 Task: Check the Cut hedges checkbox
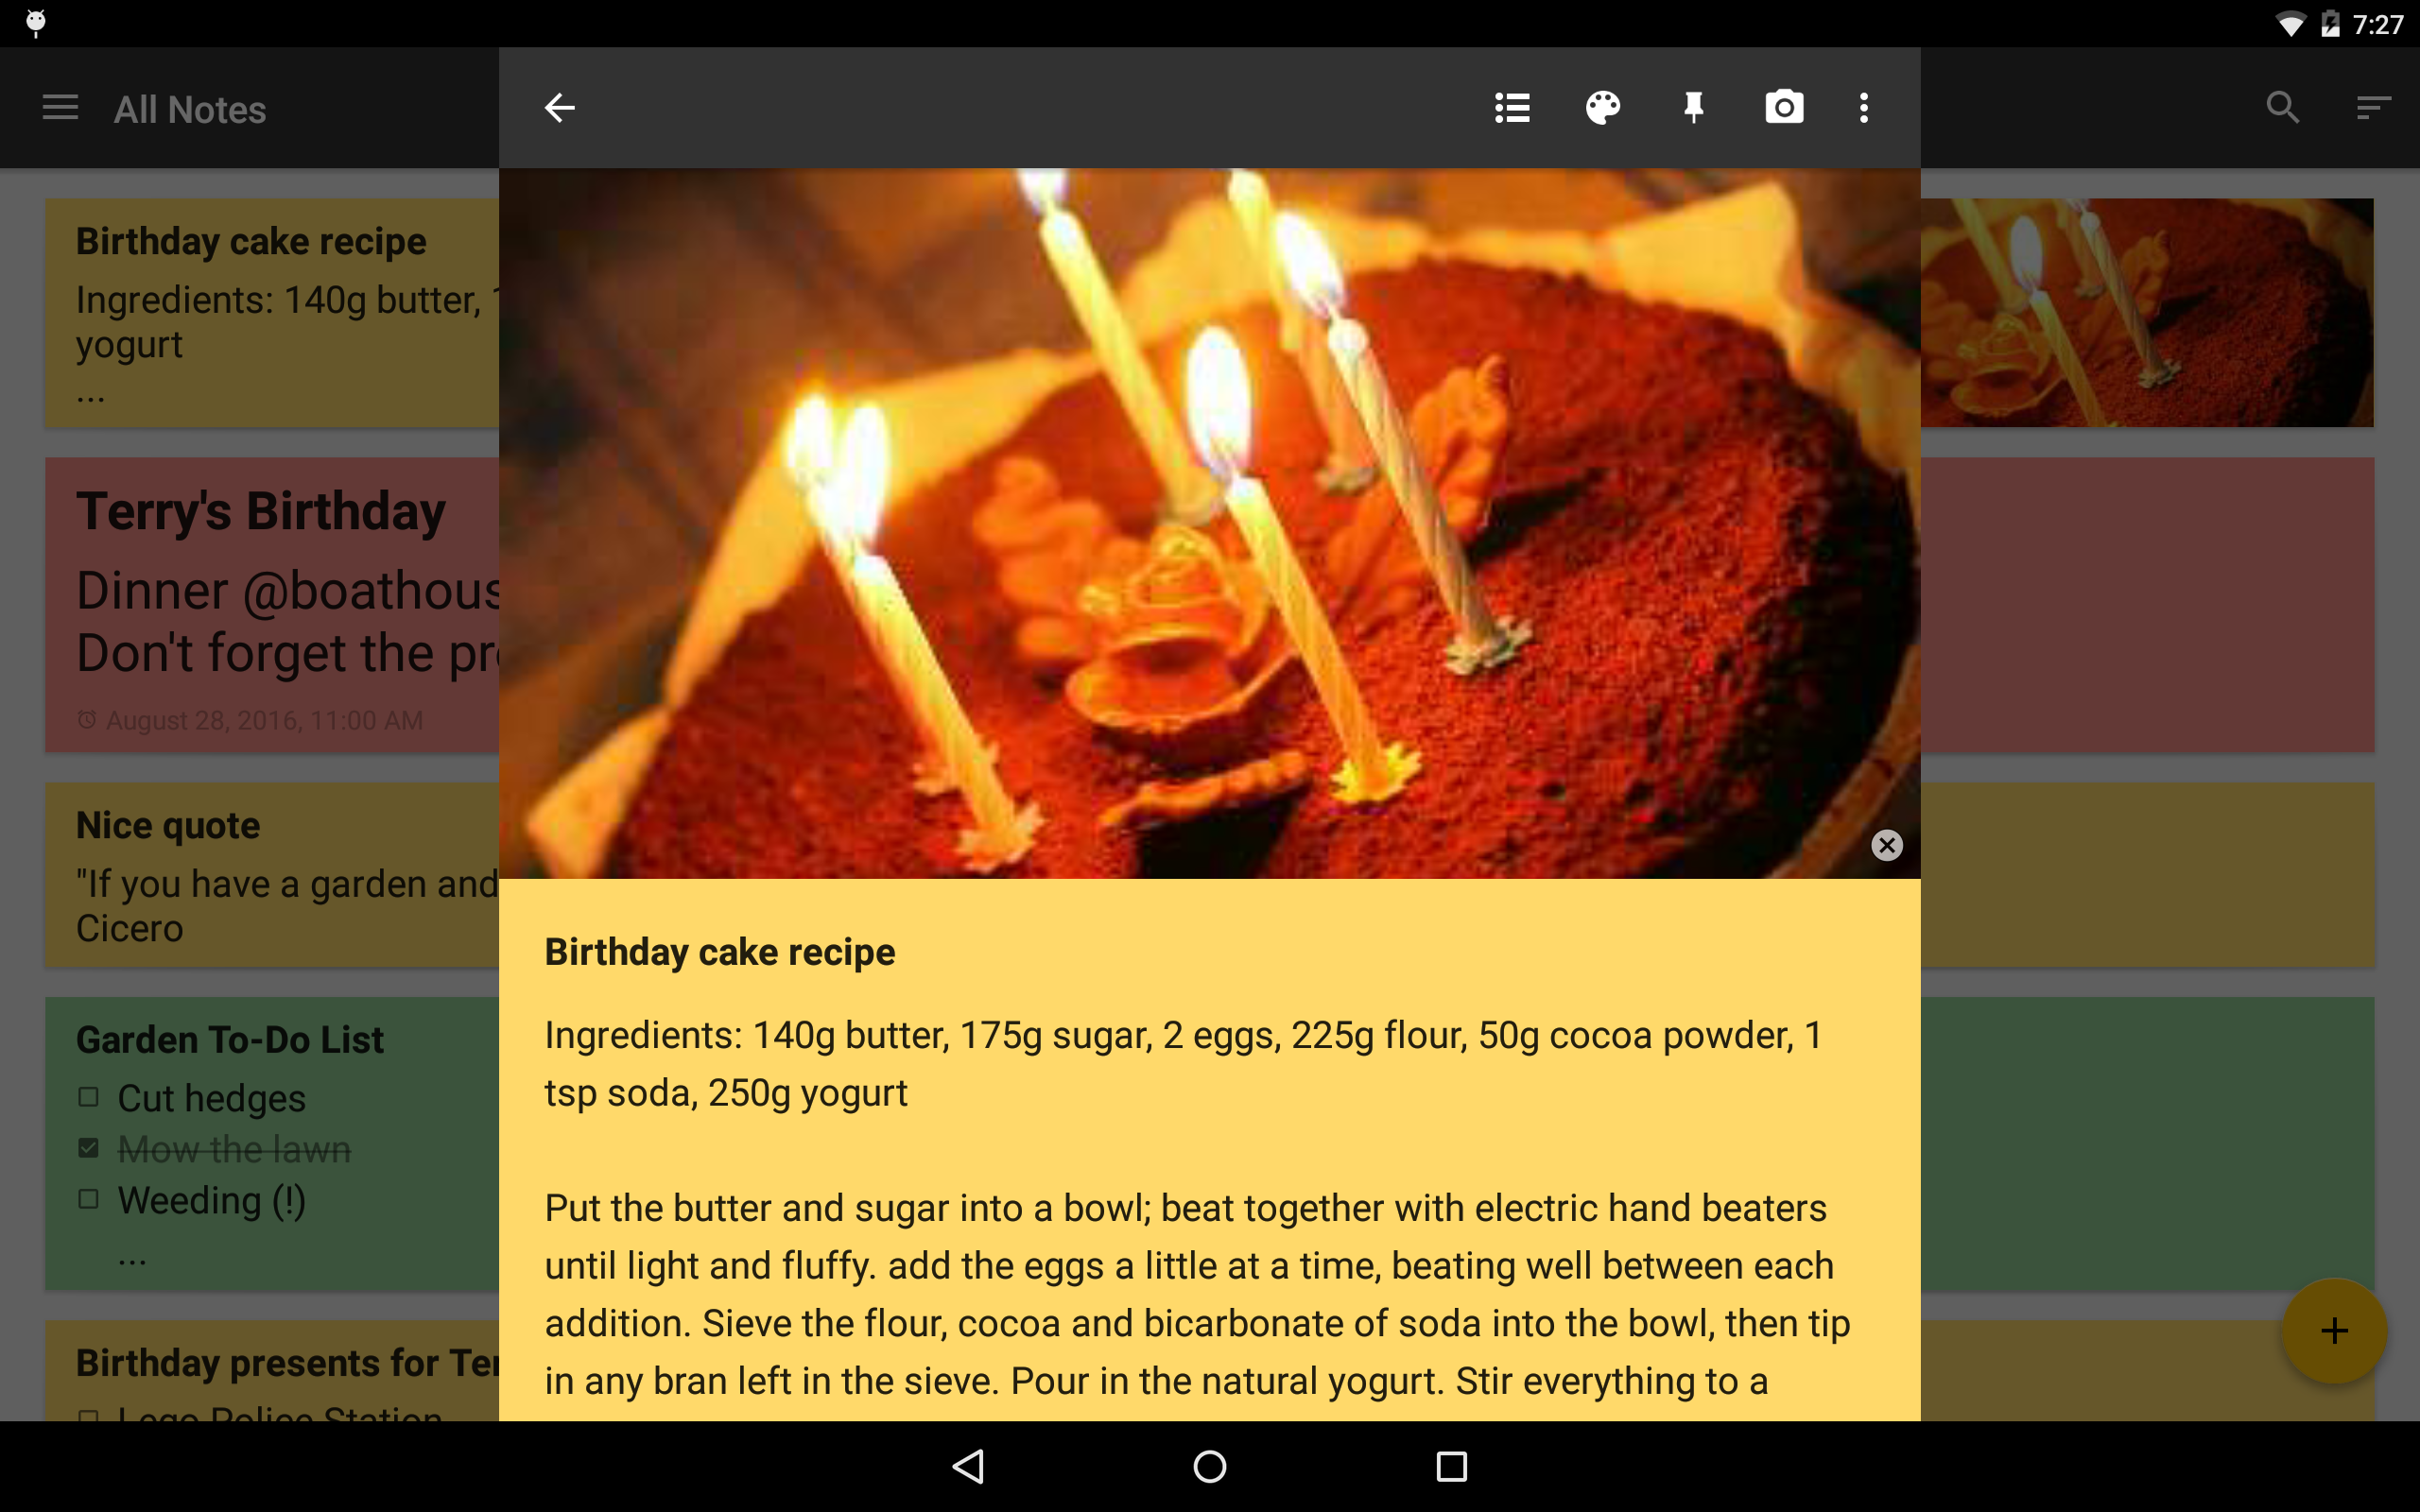(x=89, y=1097)
